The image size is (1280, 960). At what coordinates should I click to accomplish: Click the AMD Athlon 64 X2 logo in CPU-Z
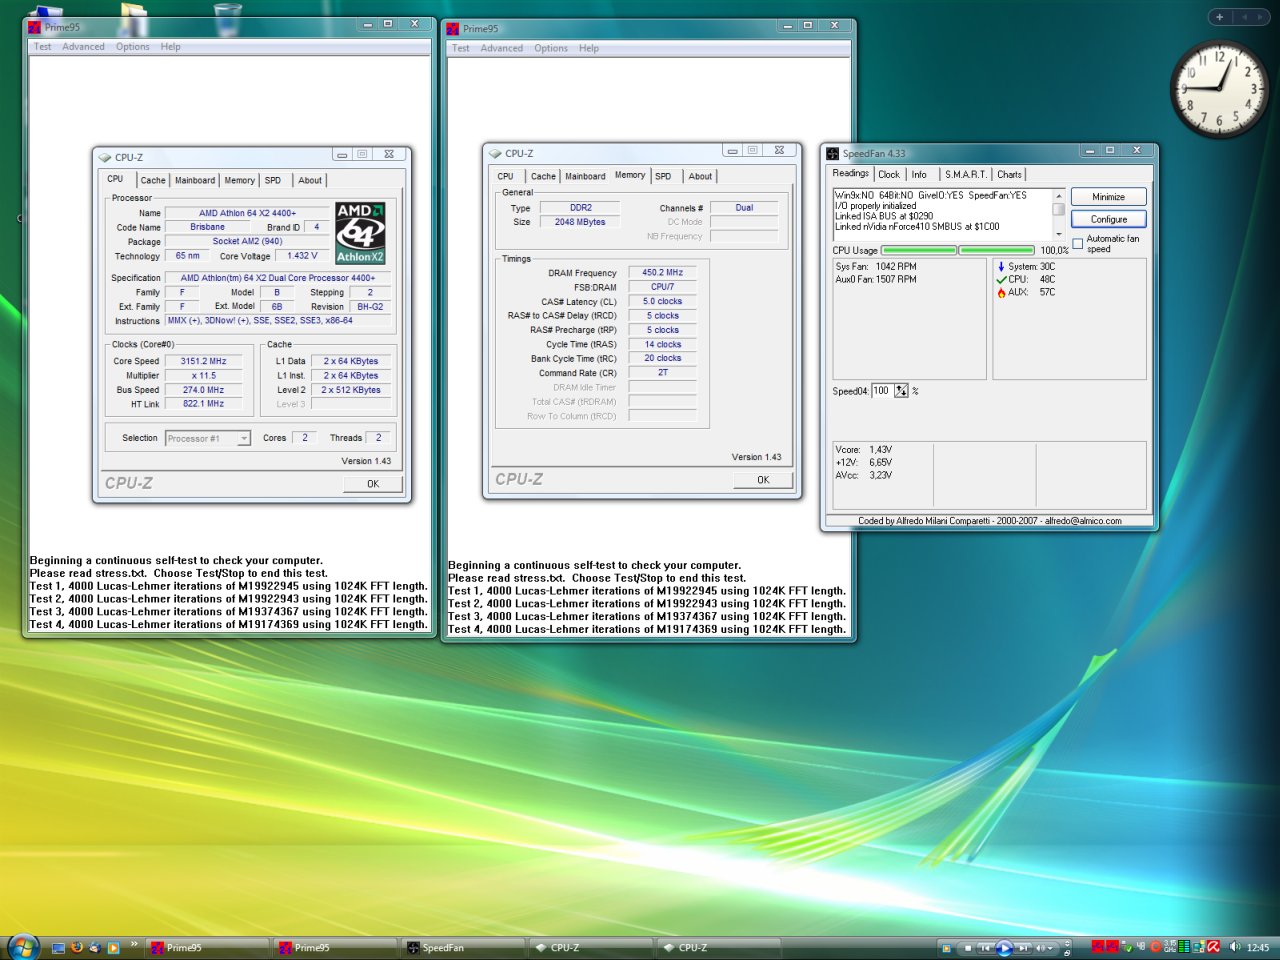point(360,233)
